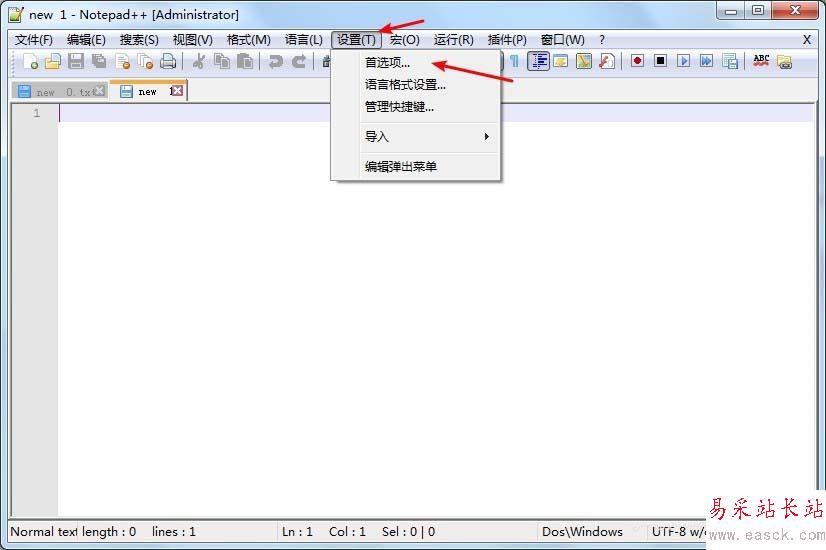Choose 首选项... from settings dropdown

tap(416, 63)
